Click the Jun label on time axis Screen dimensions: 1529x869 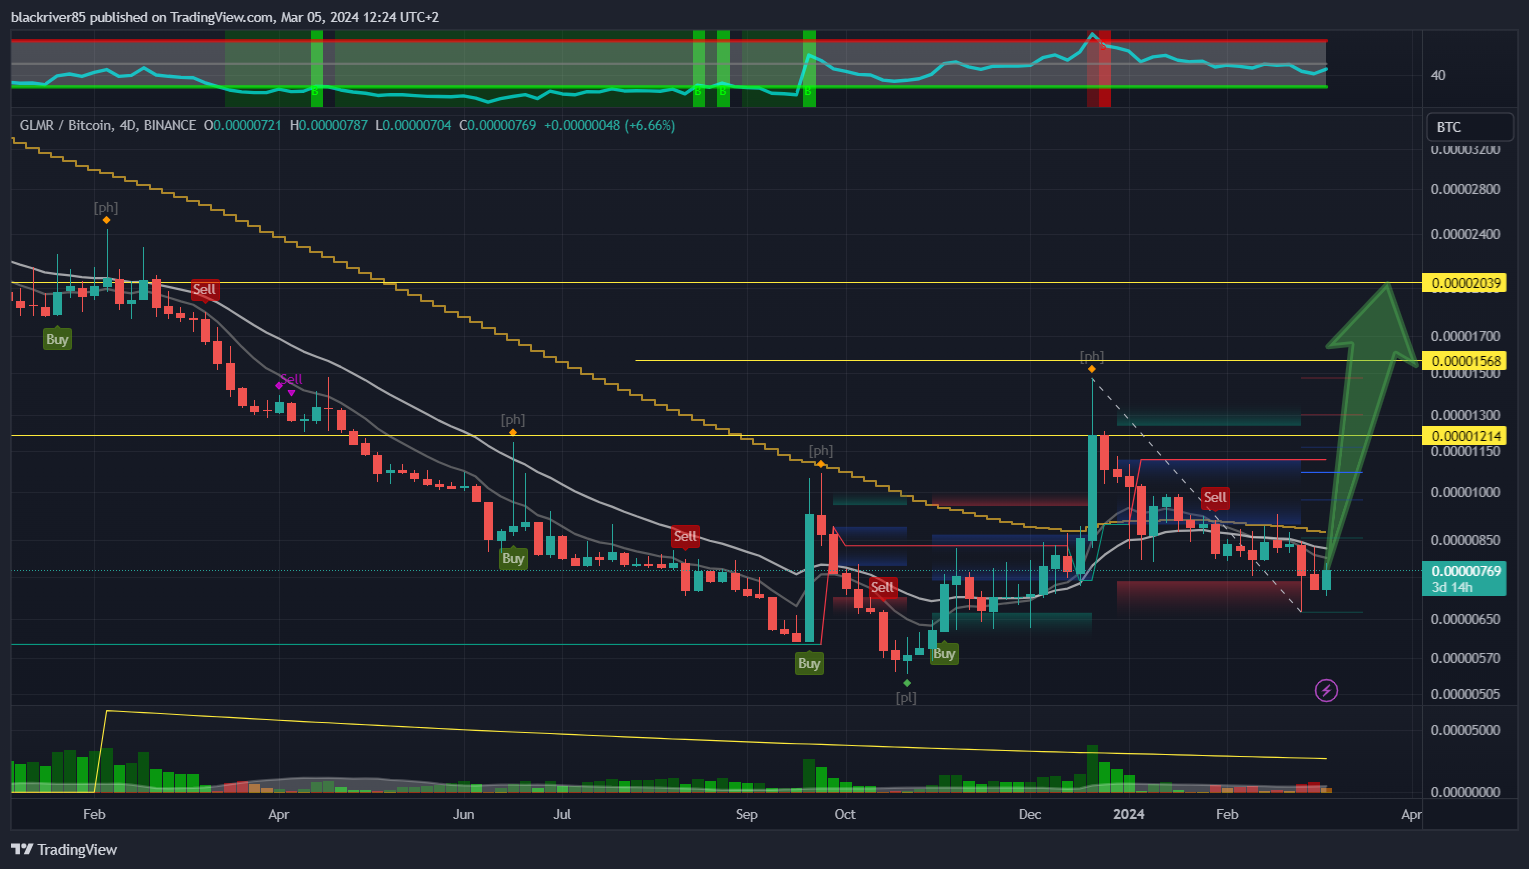coord(463,814)
